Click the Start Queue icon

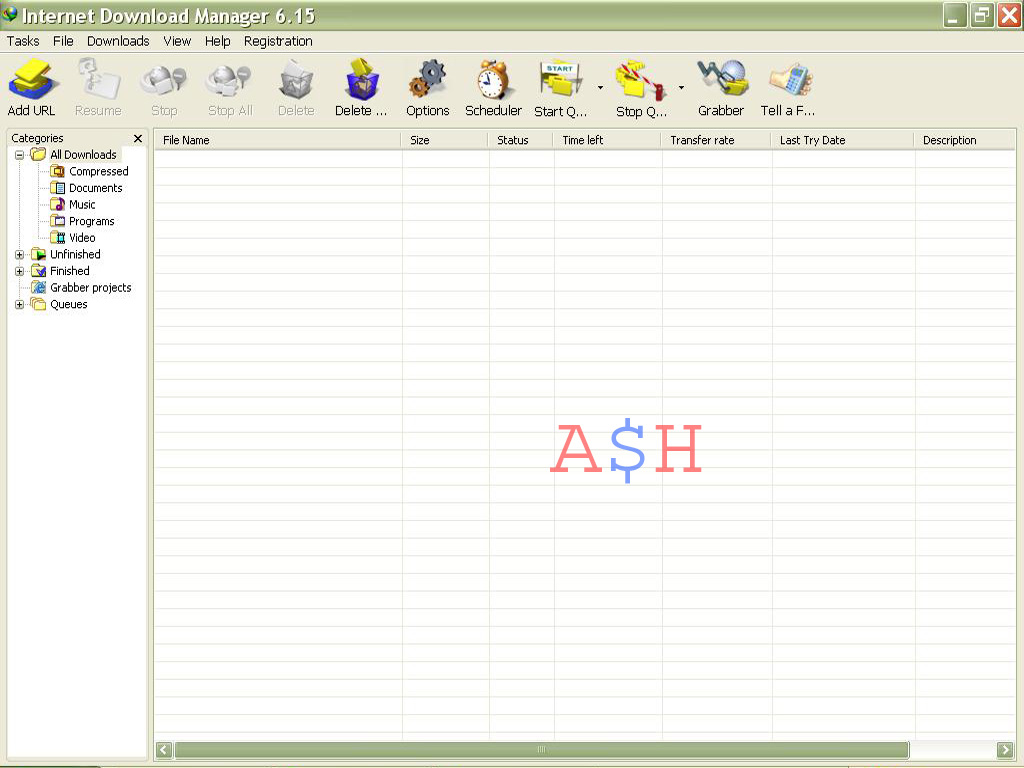(561, 80)
